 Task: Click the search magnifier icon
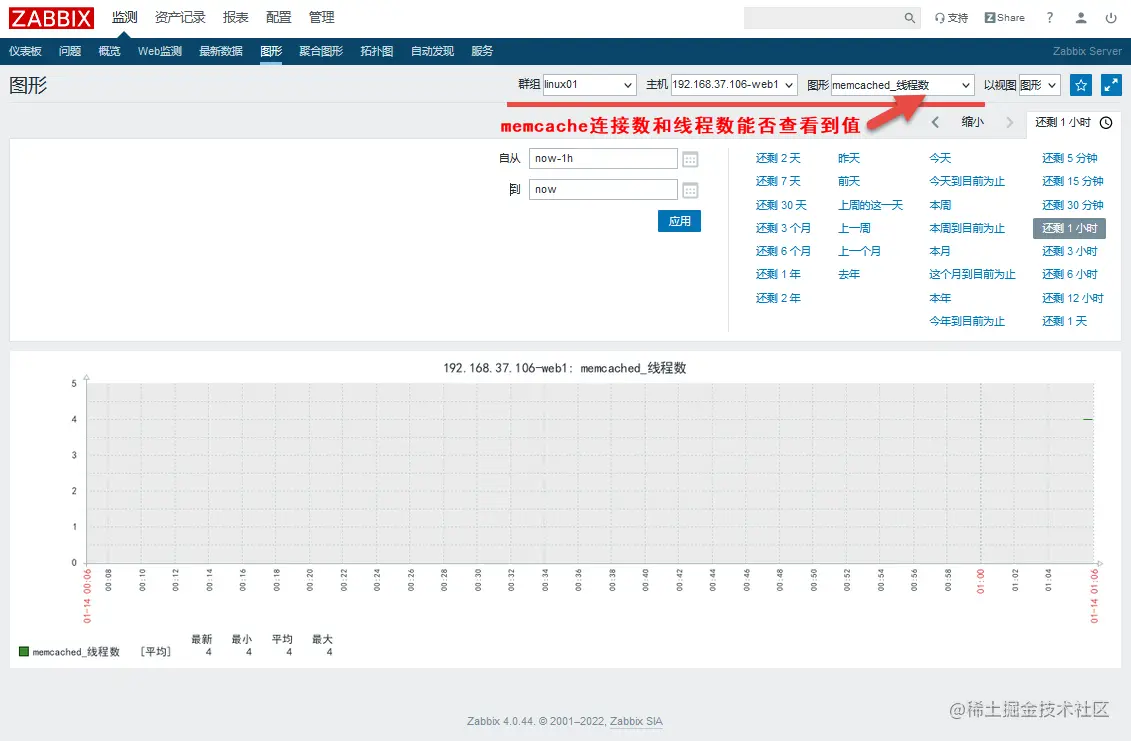tap(910, 18)
